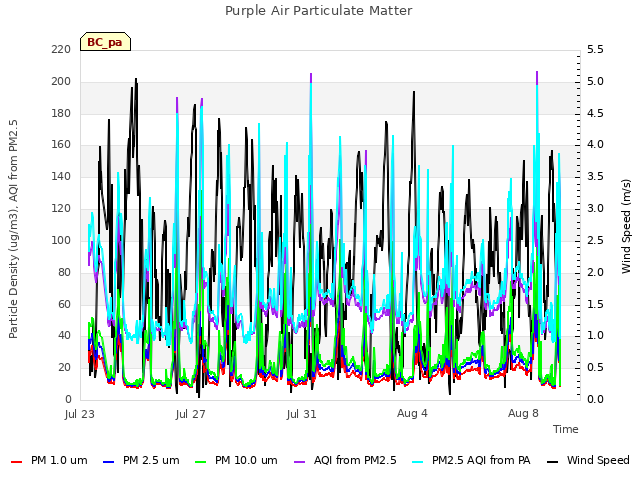The image size is (640, 480).
Task: Toggle the PM 10.0 um legend entry
Action: tap(236, 460)
